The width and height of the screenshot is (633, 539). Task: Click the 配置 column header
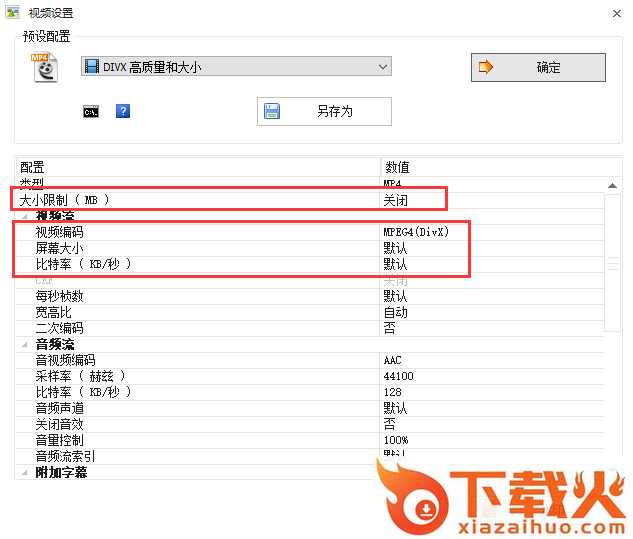tap(33, 167)
